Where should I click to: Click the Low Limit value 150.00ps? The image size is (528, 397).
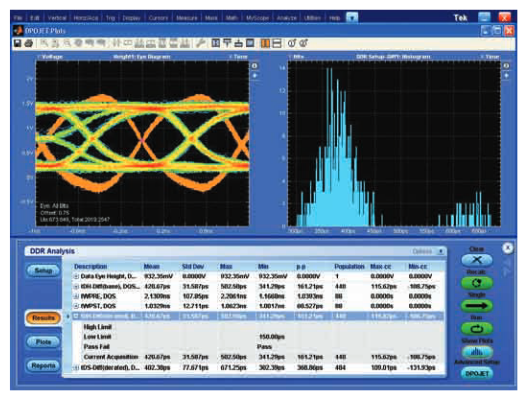tap(272, 337)
